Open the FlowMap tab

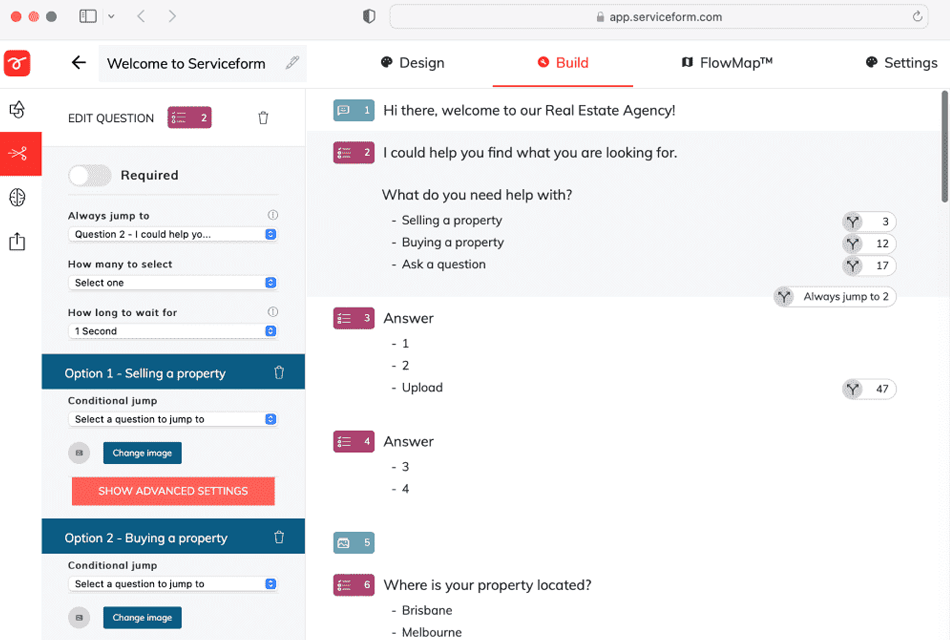point(727,63)
